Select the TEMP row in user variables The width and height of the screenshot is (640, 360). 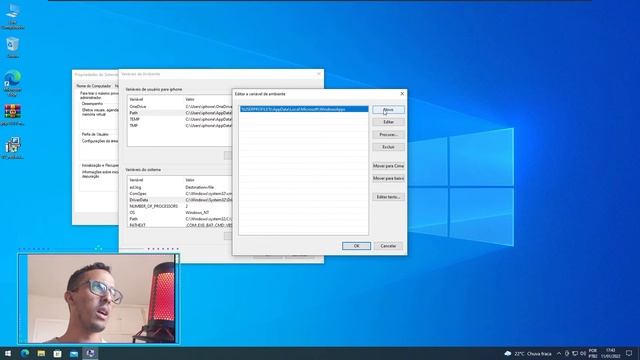coord(180,119)
